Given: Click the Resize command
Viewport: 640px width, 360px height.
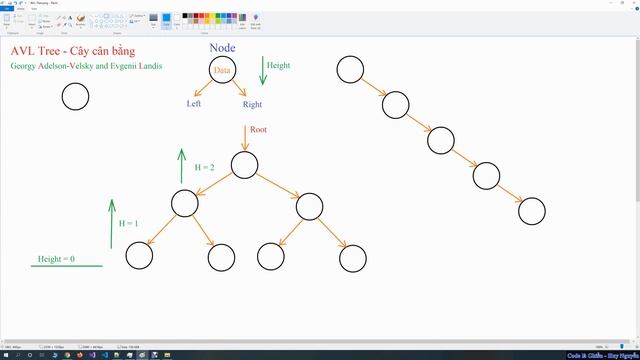Looking at the screenshot, I should coord(44,21).
